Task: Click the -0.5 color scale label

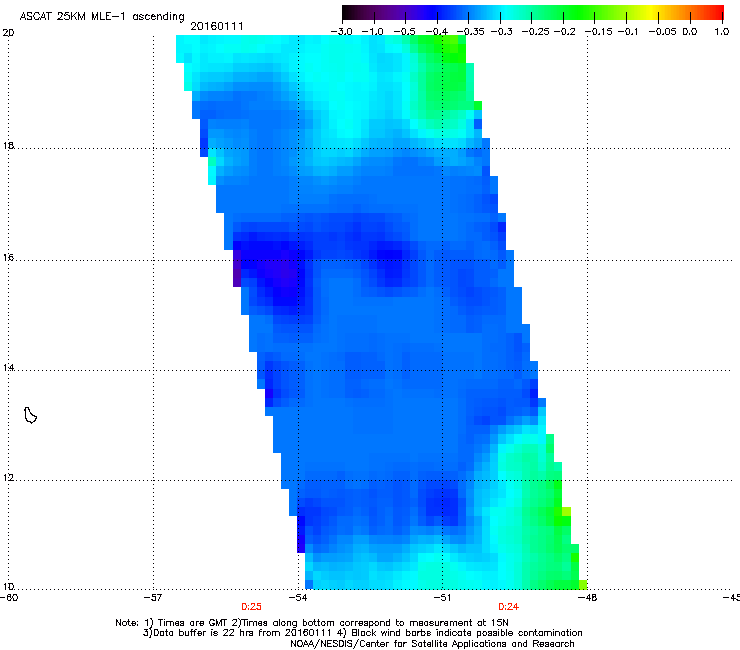Action: point(404,32)
